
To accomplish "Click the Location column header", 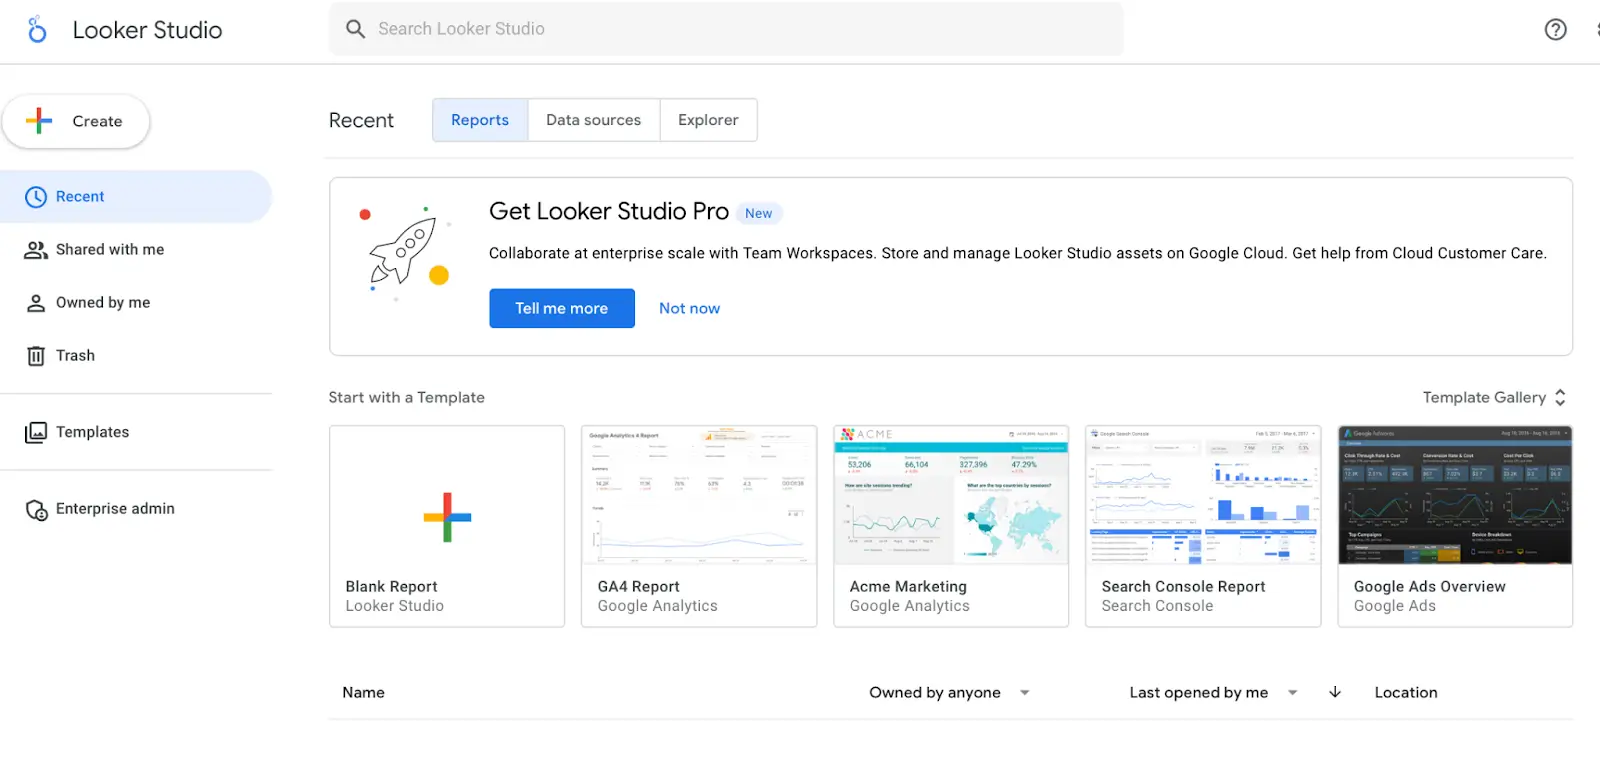I will pos(1406,692).
